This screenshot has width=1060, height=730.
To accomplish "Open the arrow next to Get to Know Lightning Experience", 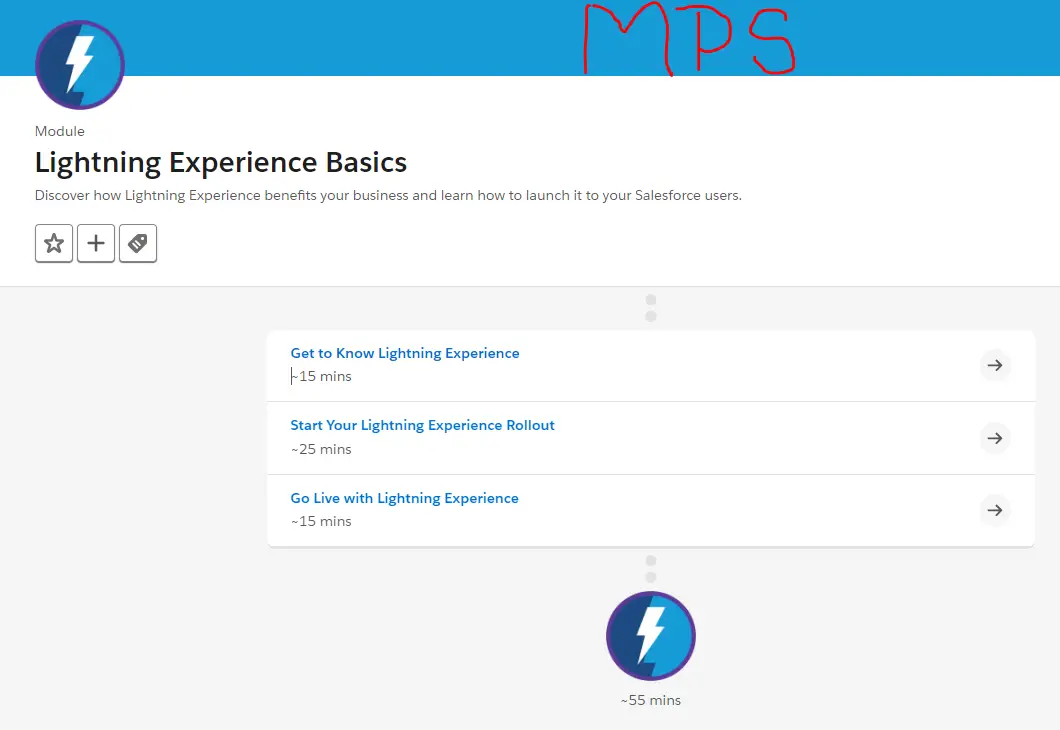I will pos(994,365).
